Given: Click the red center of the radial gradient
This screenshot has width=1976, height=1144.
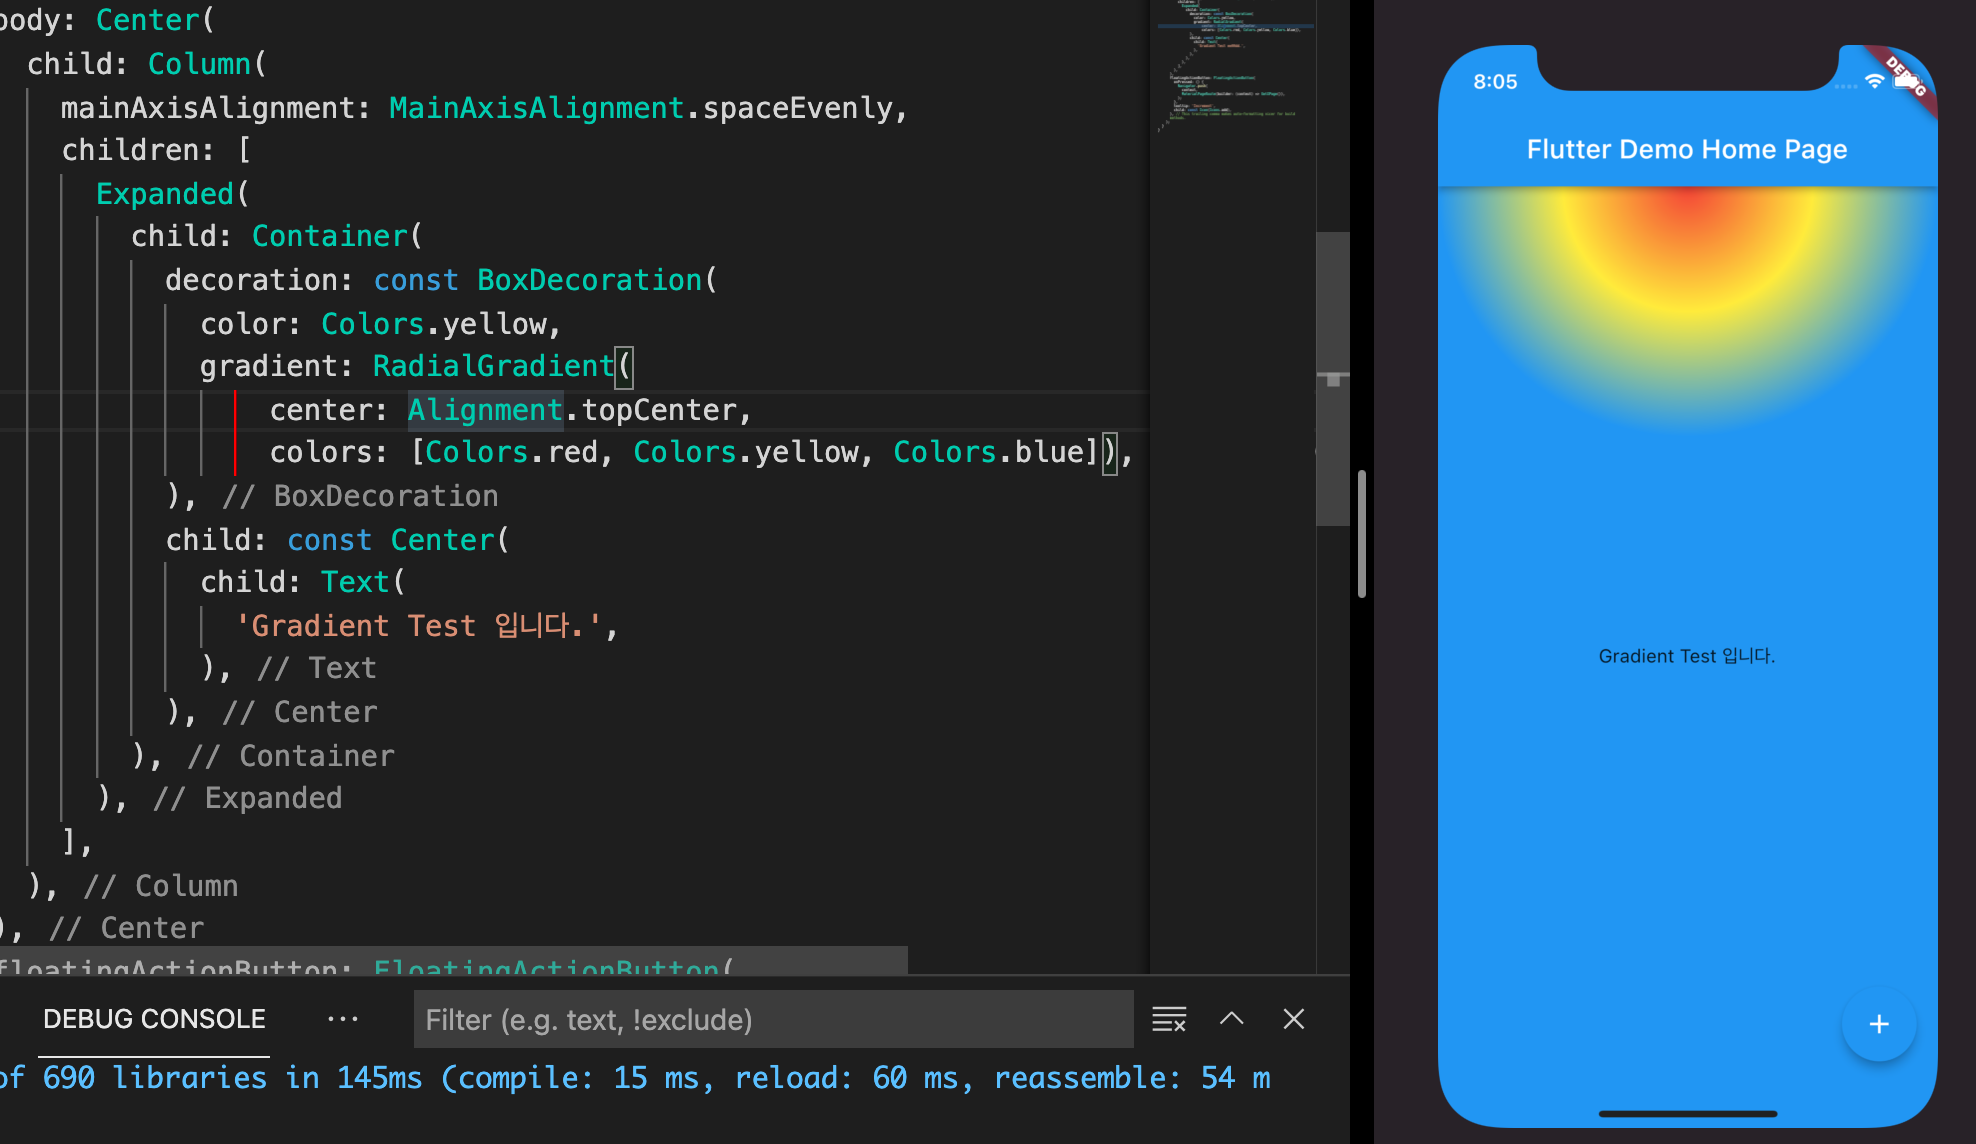Looking at the screenshot, I should click(1688, 200).
